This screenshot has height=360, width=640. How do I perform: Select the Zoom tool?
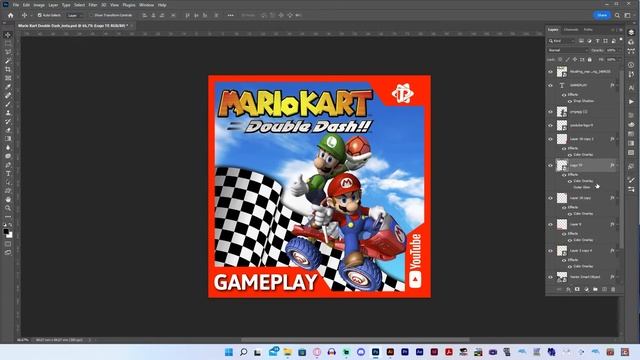tap(8, 208)
